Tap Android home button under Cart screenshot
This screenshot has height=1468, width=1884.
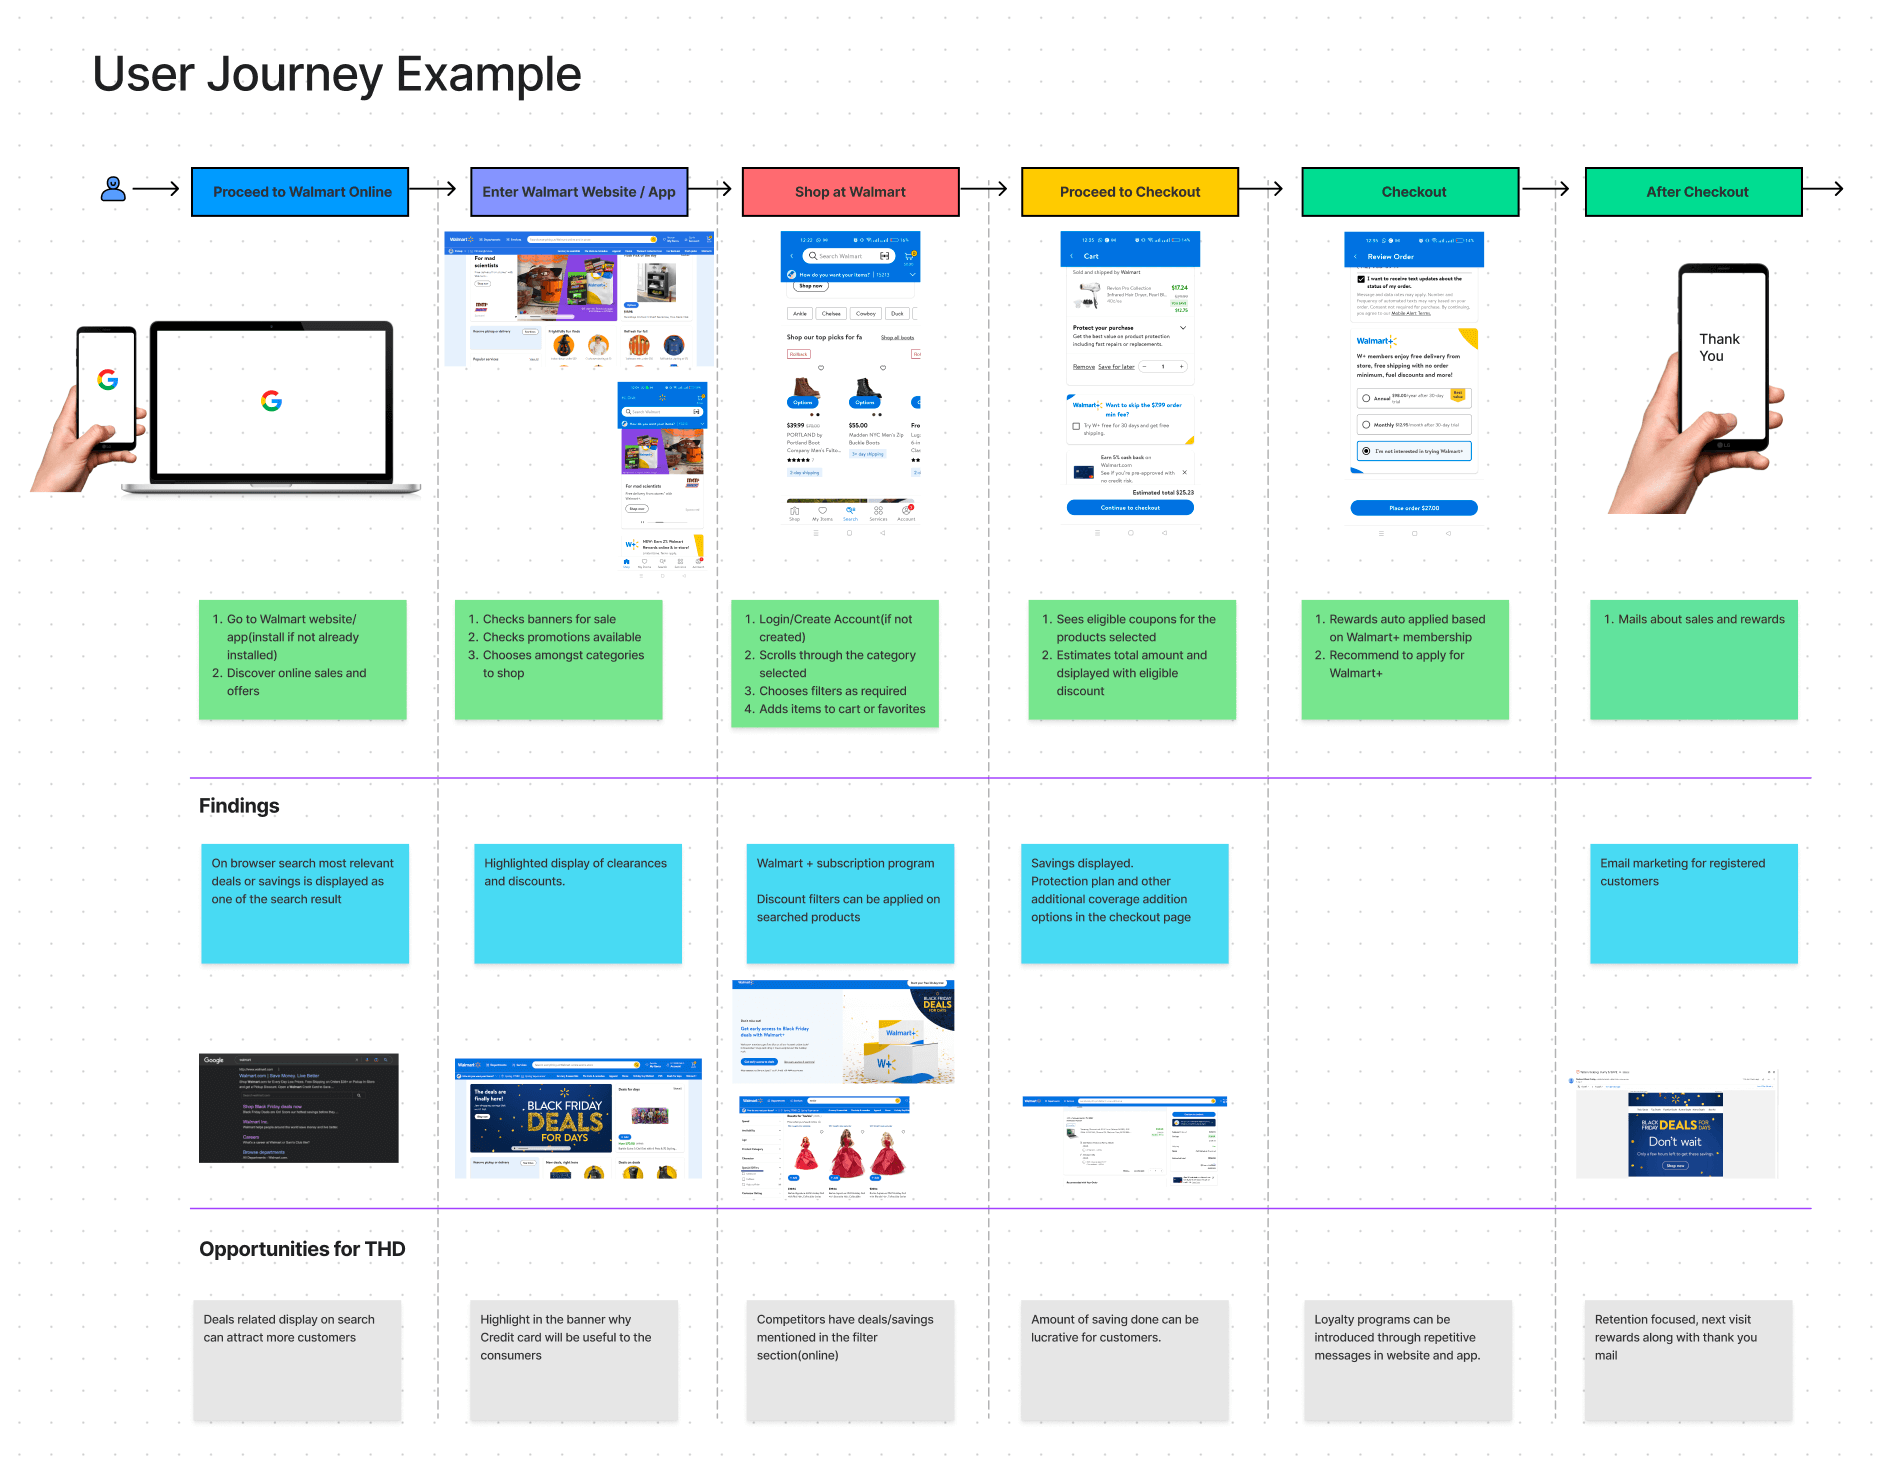tap(1131, 533)
